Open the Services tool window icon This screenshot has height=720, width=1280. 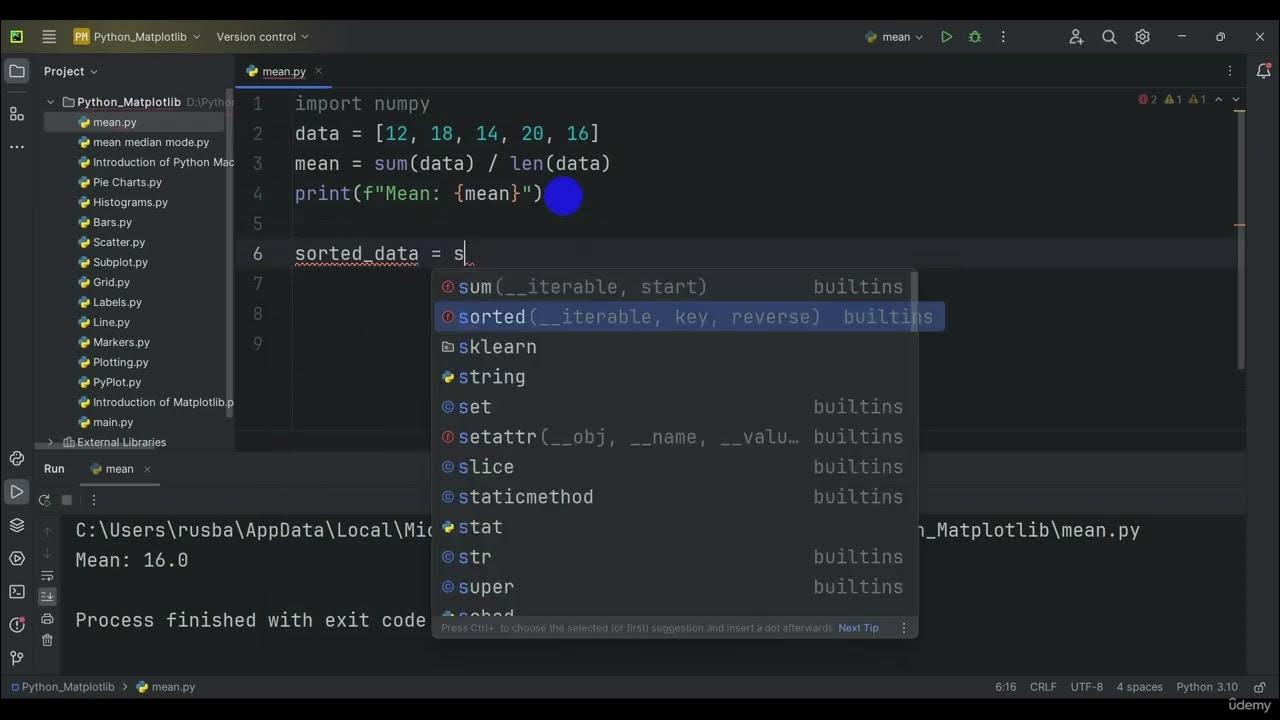(x=17, y=558)
